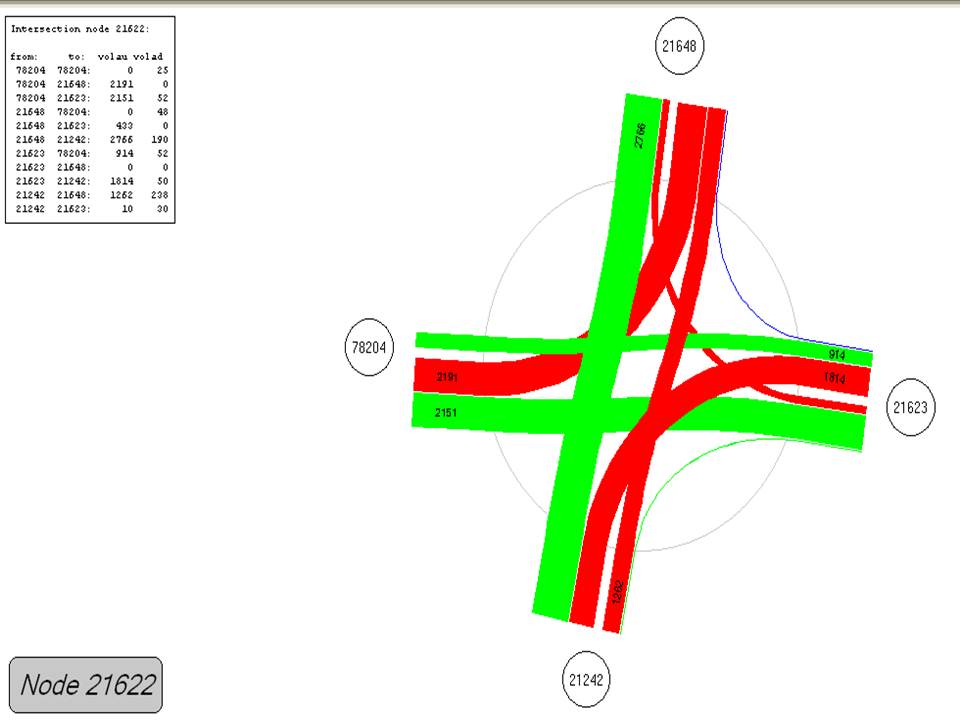Click the 2151 volume label on green band
The image size is (960, 720).
(446, 412)
